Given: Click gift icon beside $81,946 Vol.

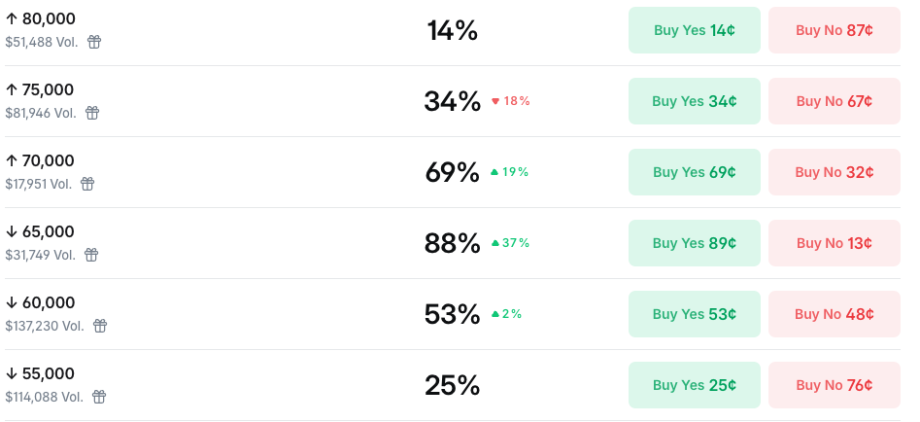Looking at the screenshot, I should pos(92,113).
